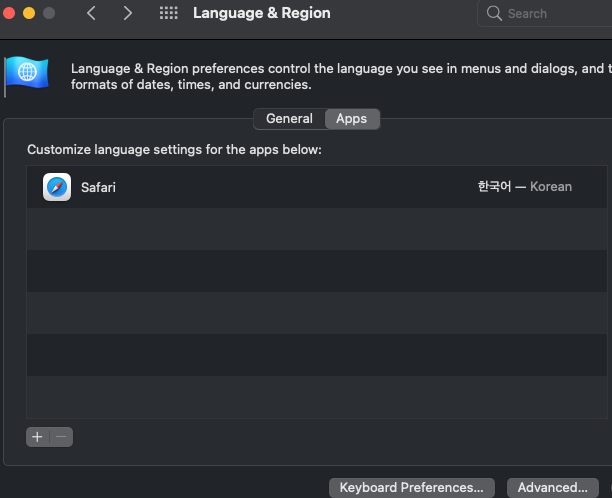
Task: Go forward with the right chevron arrow
Action: [x=127, y=13]
